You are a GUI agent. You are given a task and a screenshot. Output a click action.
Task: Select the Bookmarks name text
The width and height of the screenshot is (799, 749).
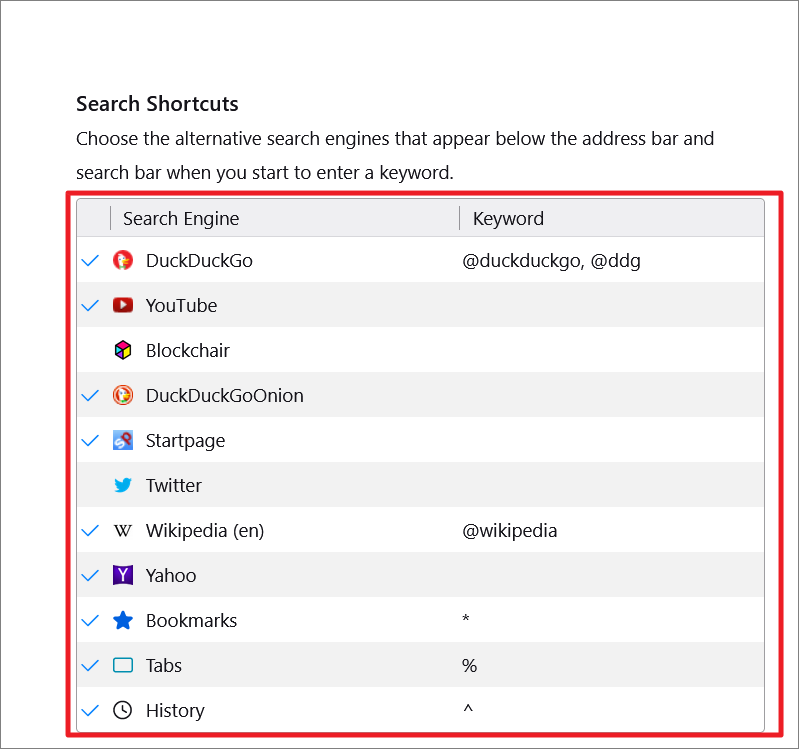(192, 621)
